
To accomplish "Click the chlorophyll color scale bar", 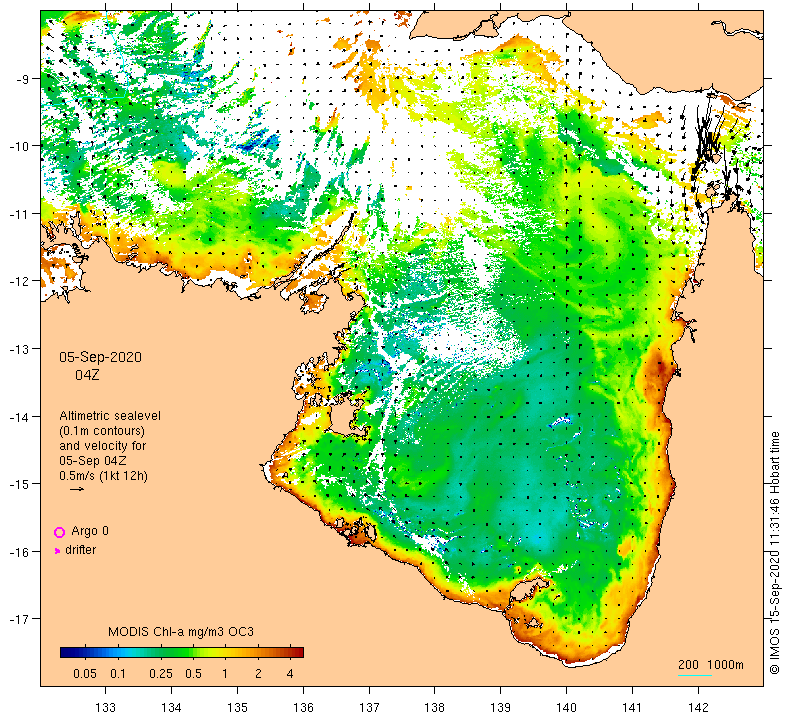I will click(182, 652).
